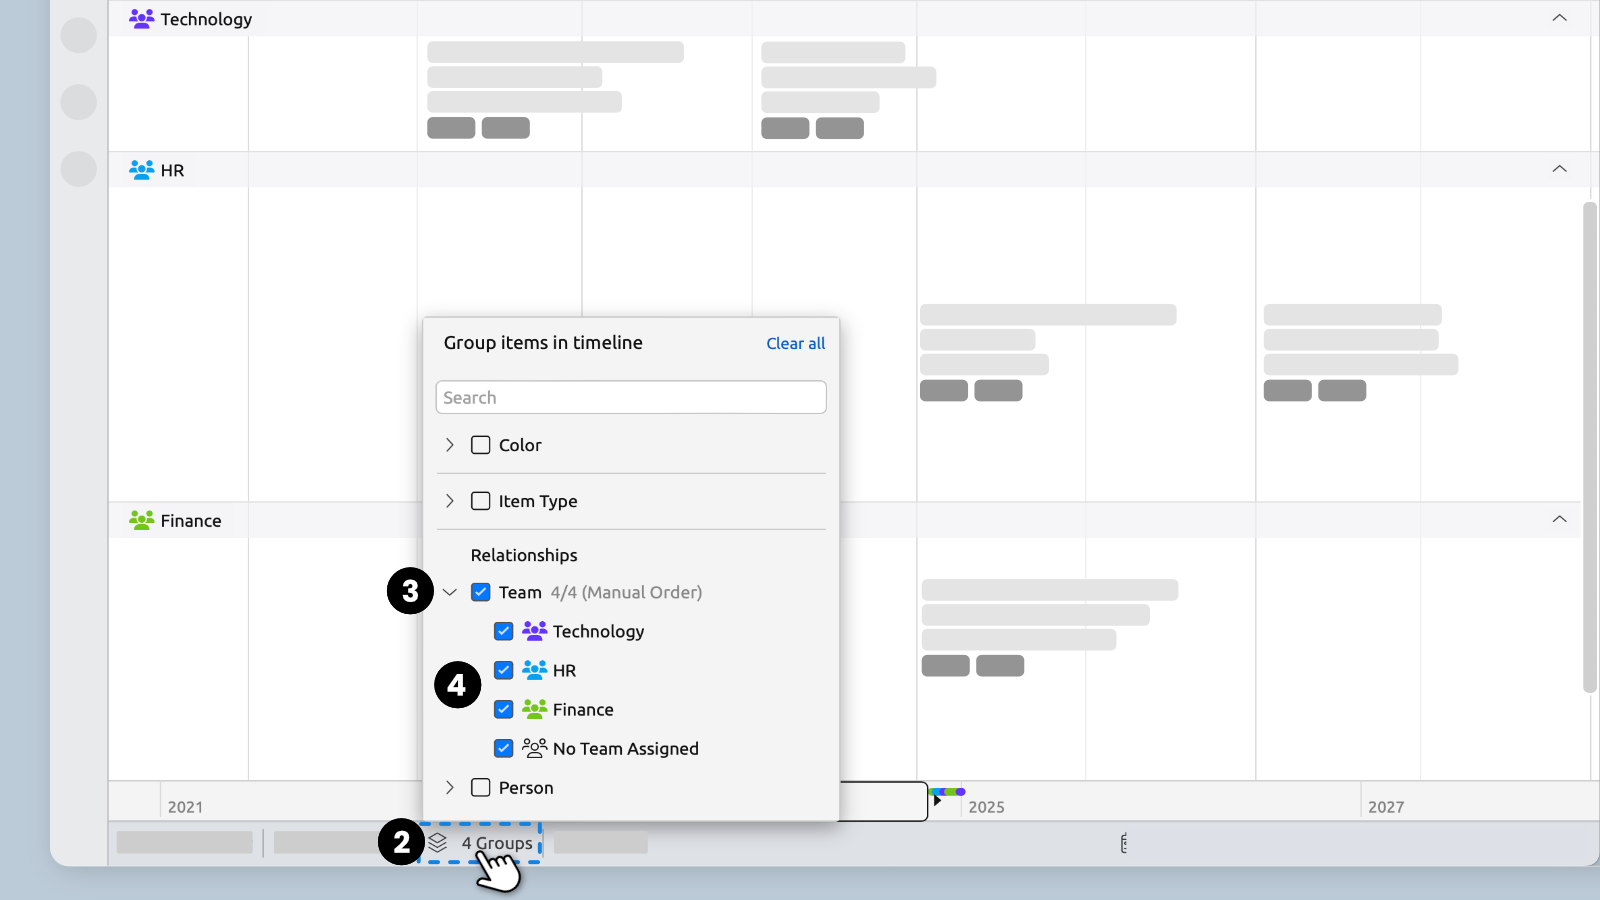Screen dimensions: 1600x900
Task: Collapse the Team relationship list
Action: coord(450,592)
